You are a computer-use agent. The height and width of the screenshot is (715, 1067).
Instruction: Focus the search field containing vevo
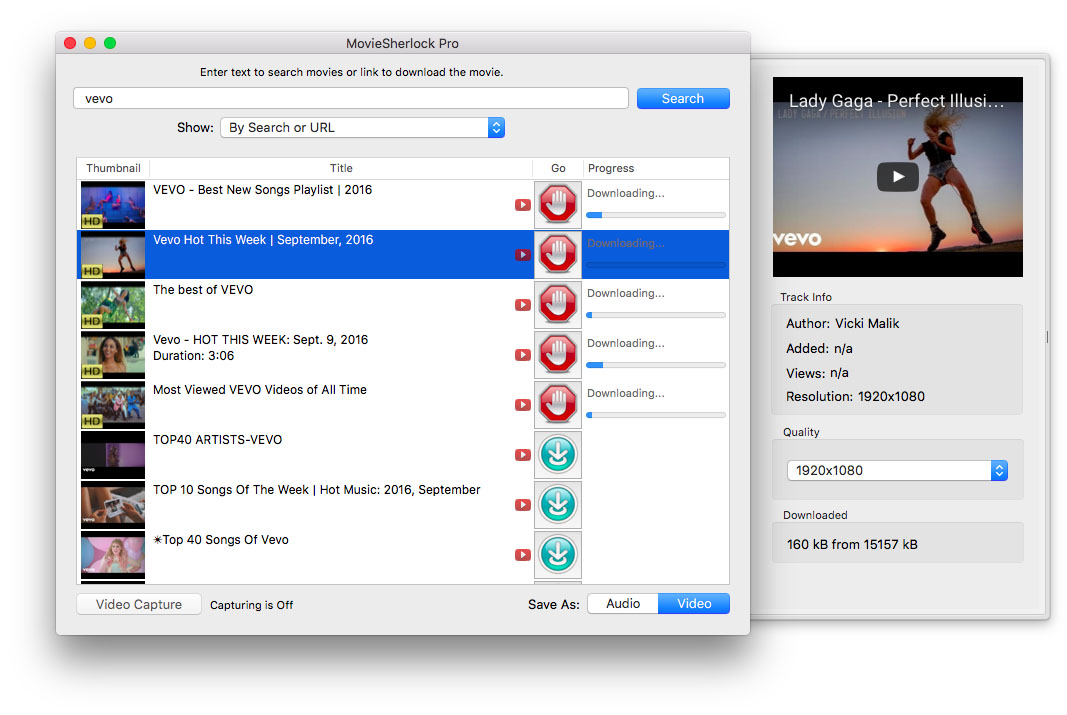tap(350, 98)
